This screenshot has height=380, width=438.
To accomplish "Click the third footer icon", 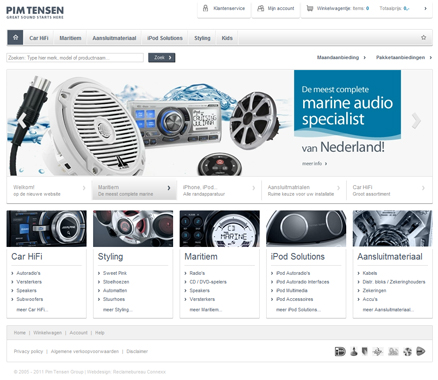I will tap(365, 351).
